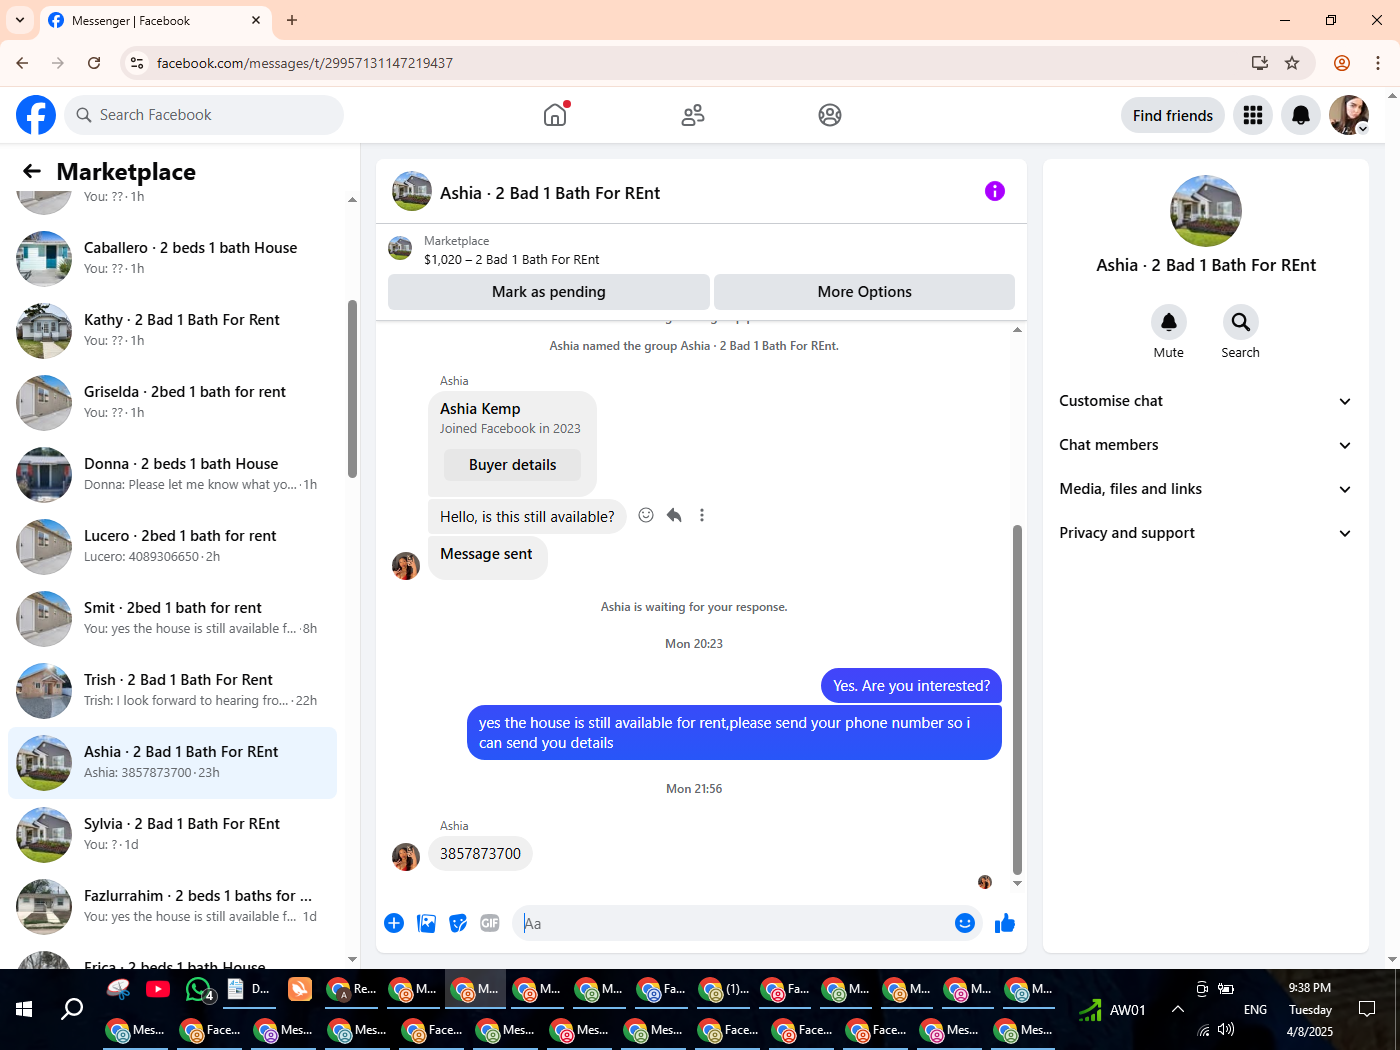
Task: Open Lucero 2bed 1 bath for rent chat
Action: (x=172, y=547)
